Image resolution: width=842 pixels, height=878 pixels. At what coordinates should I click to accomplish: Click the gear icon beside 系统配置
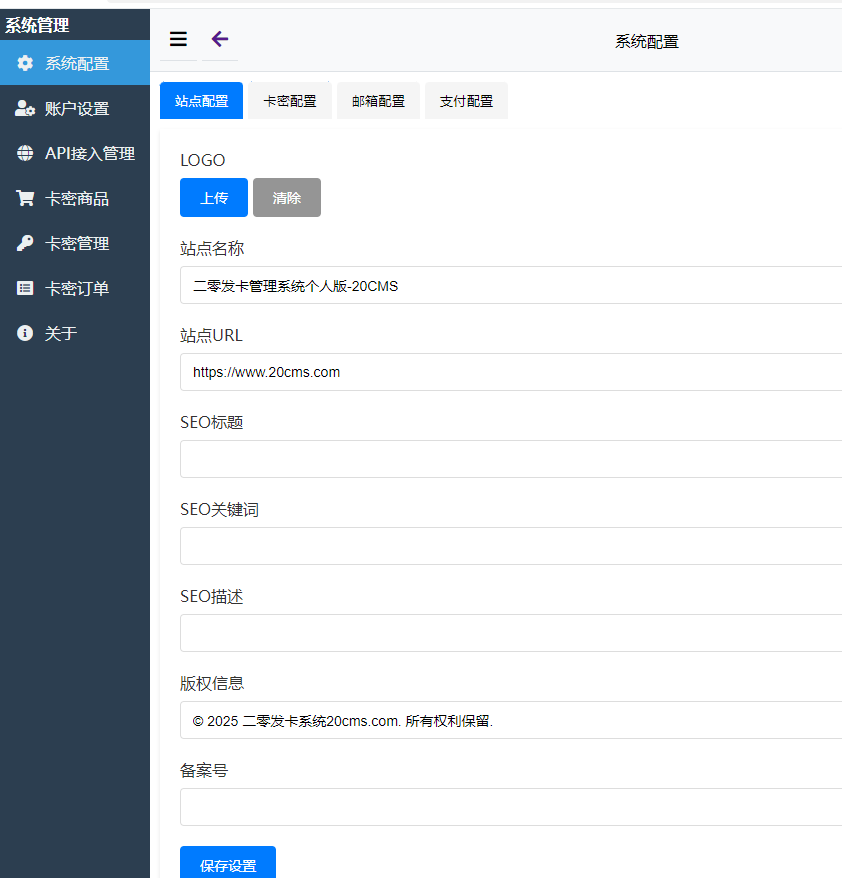pyautogui.click(x=25, y=63)
